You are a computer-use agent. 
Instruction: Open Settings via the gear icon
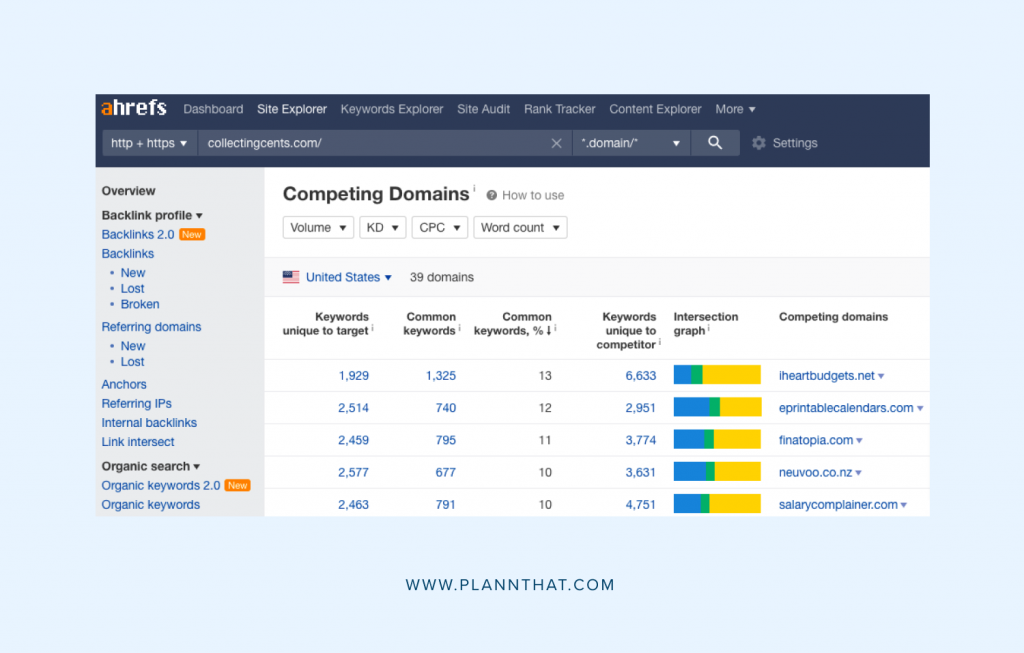coord(758,143)
